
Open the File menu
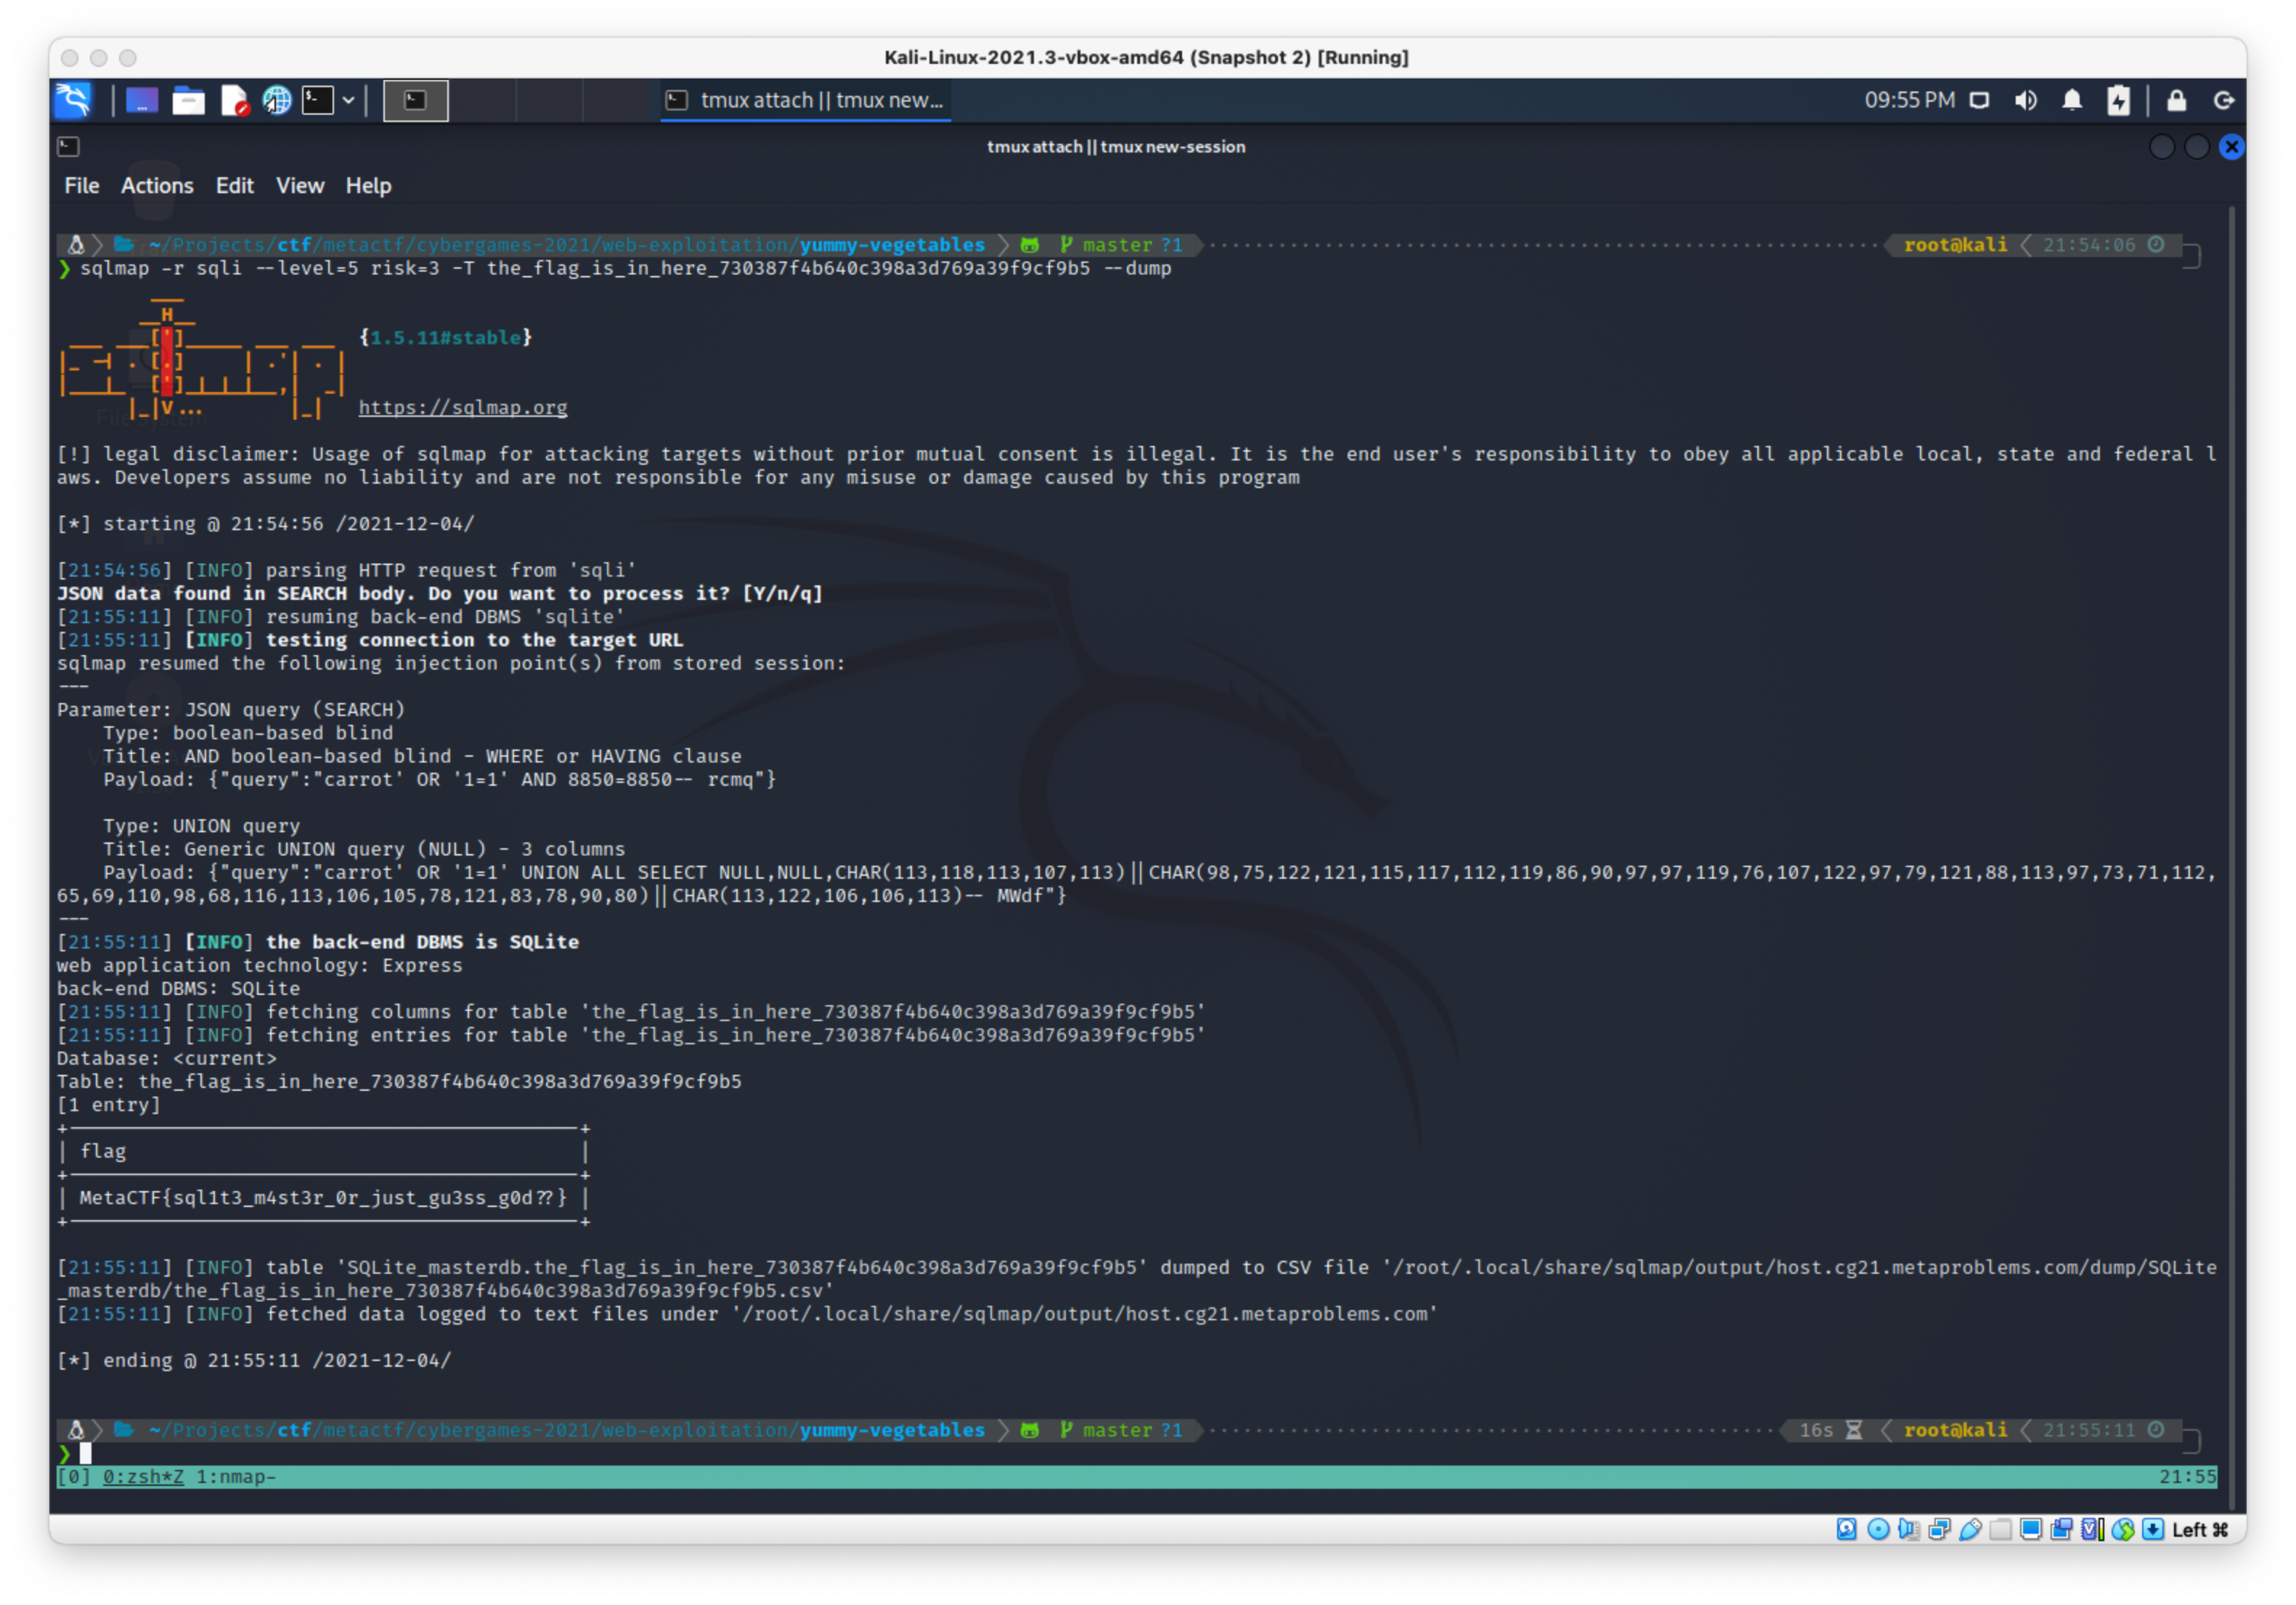(x=82, y=186)
